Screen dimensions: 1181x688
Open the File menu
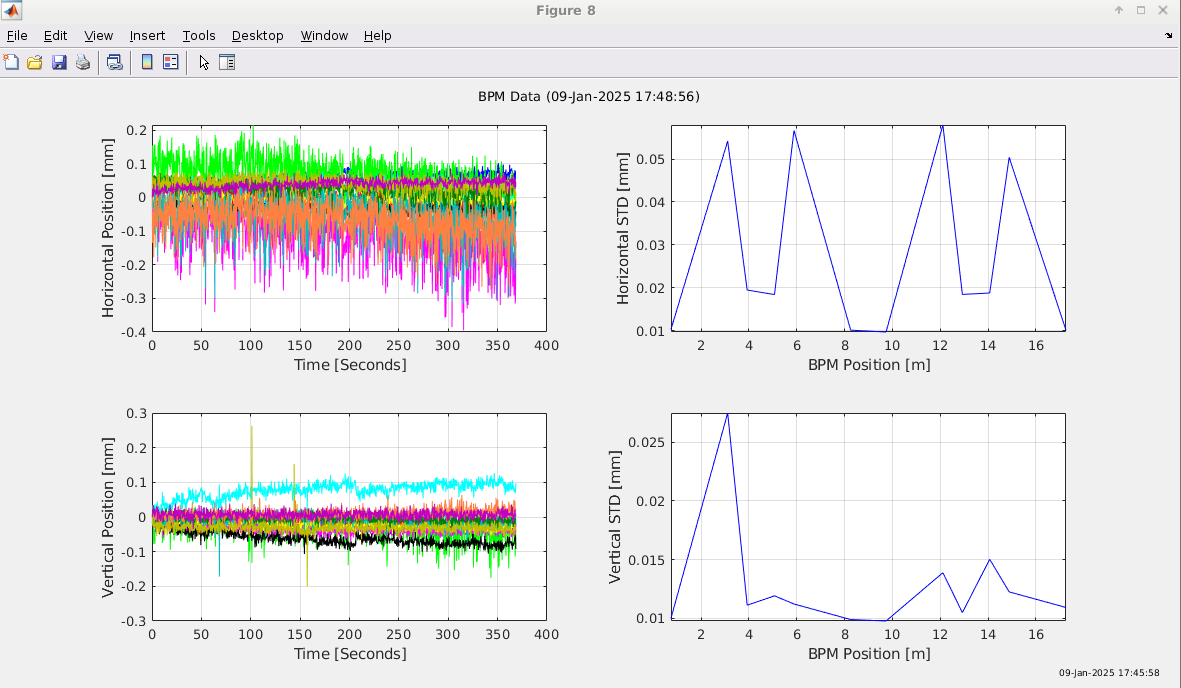[17, 36]
